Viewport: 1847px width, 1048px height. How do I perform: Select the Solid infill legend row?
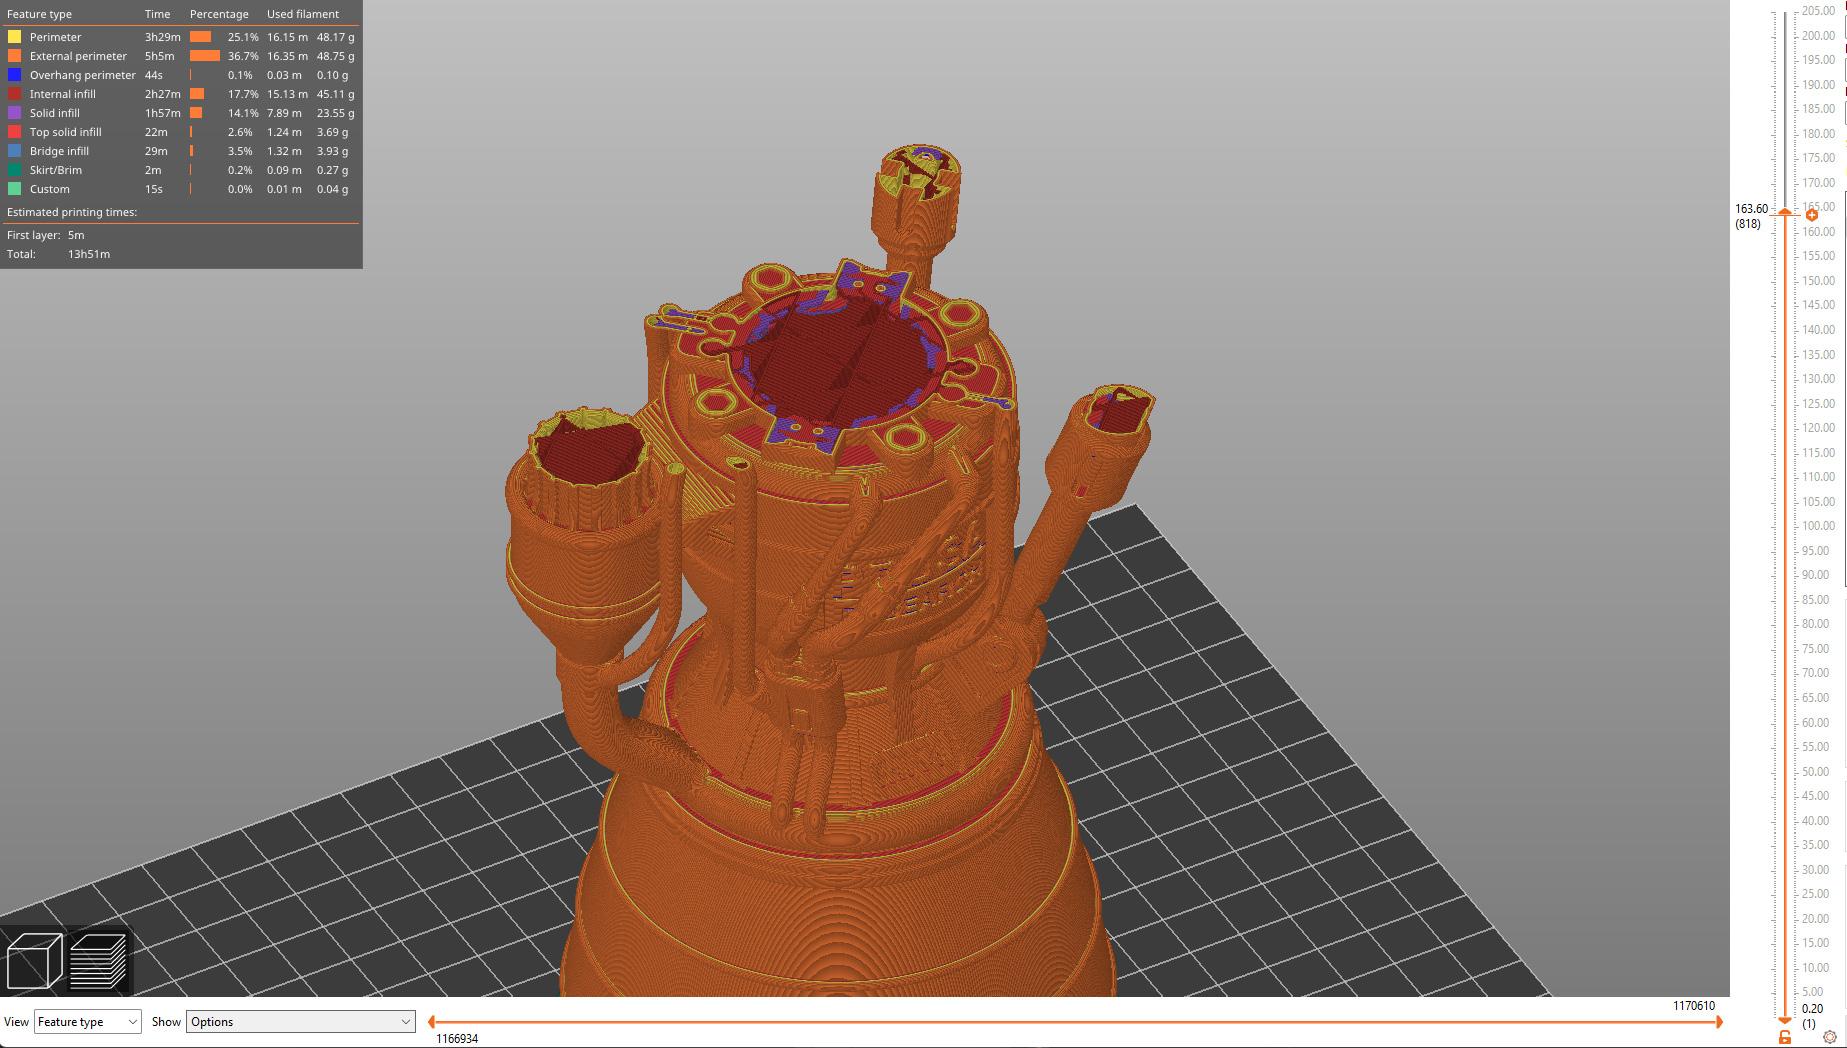(54, 113)
